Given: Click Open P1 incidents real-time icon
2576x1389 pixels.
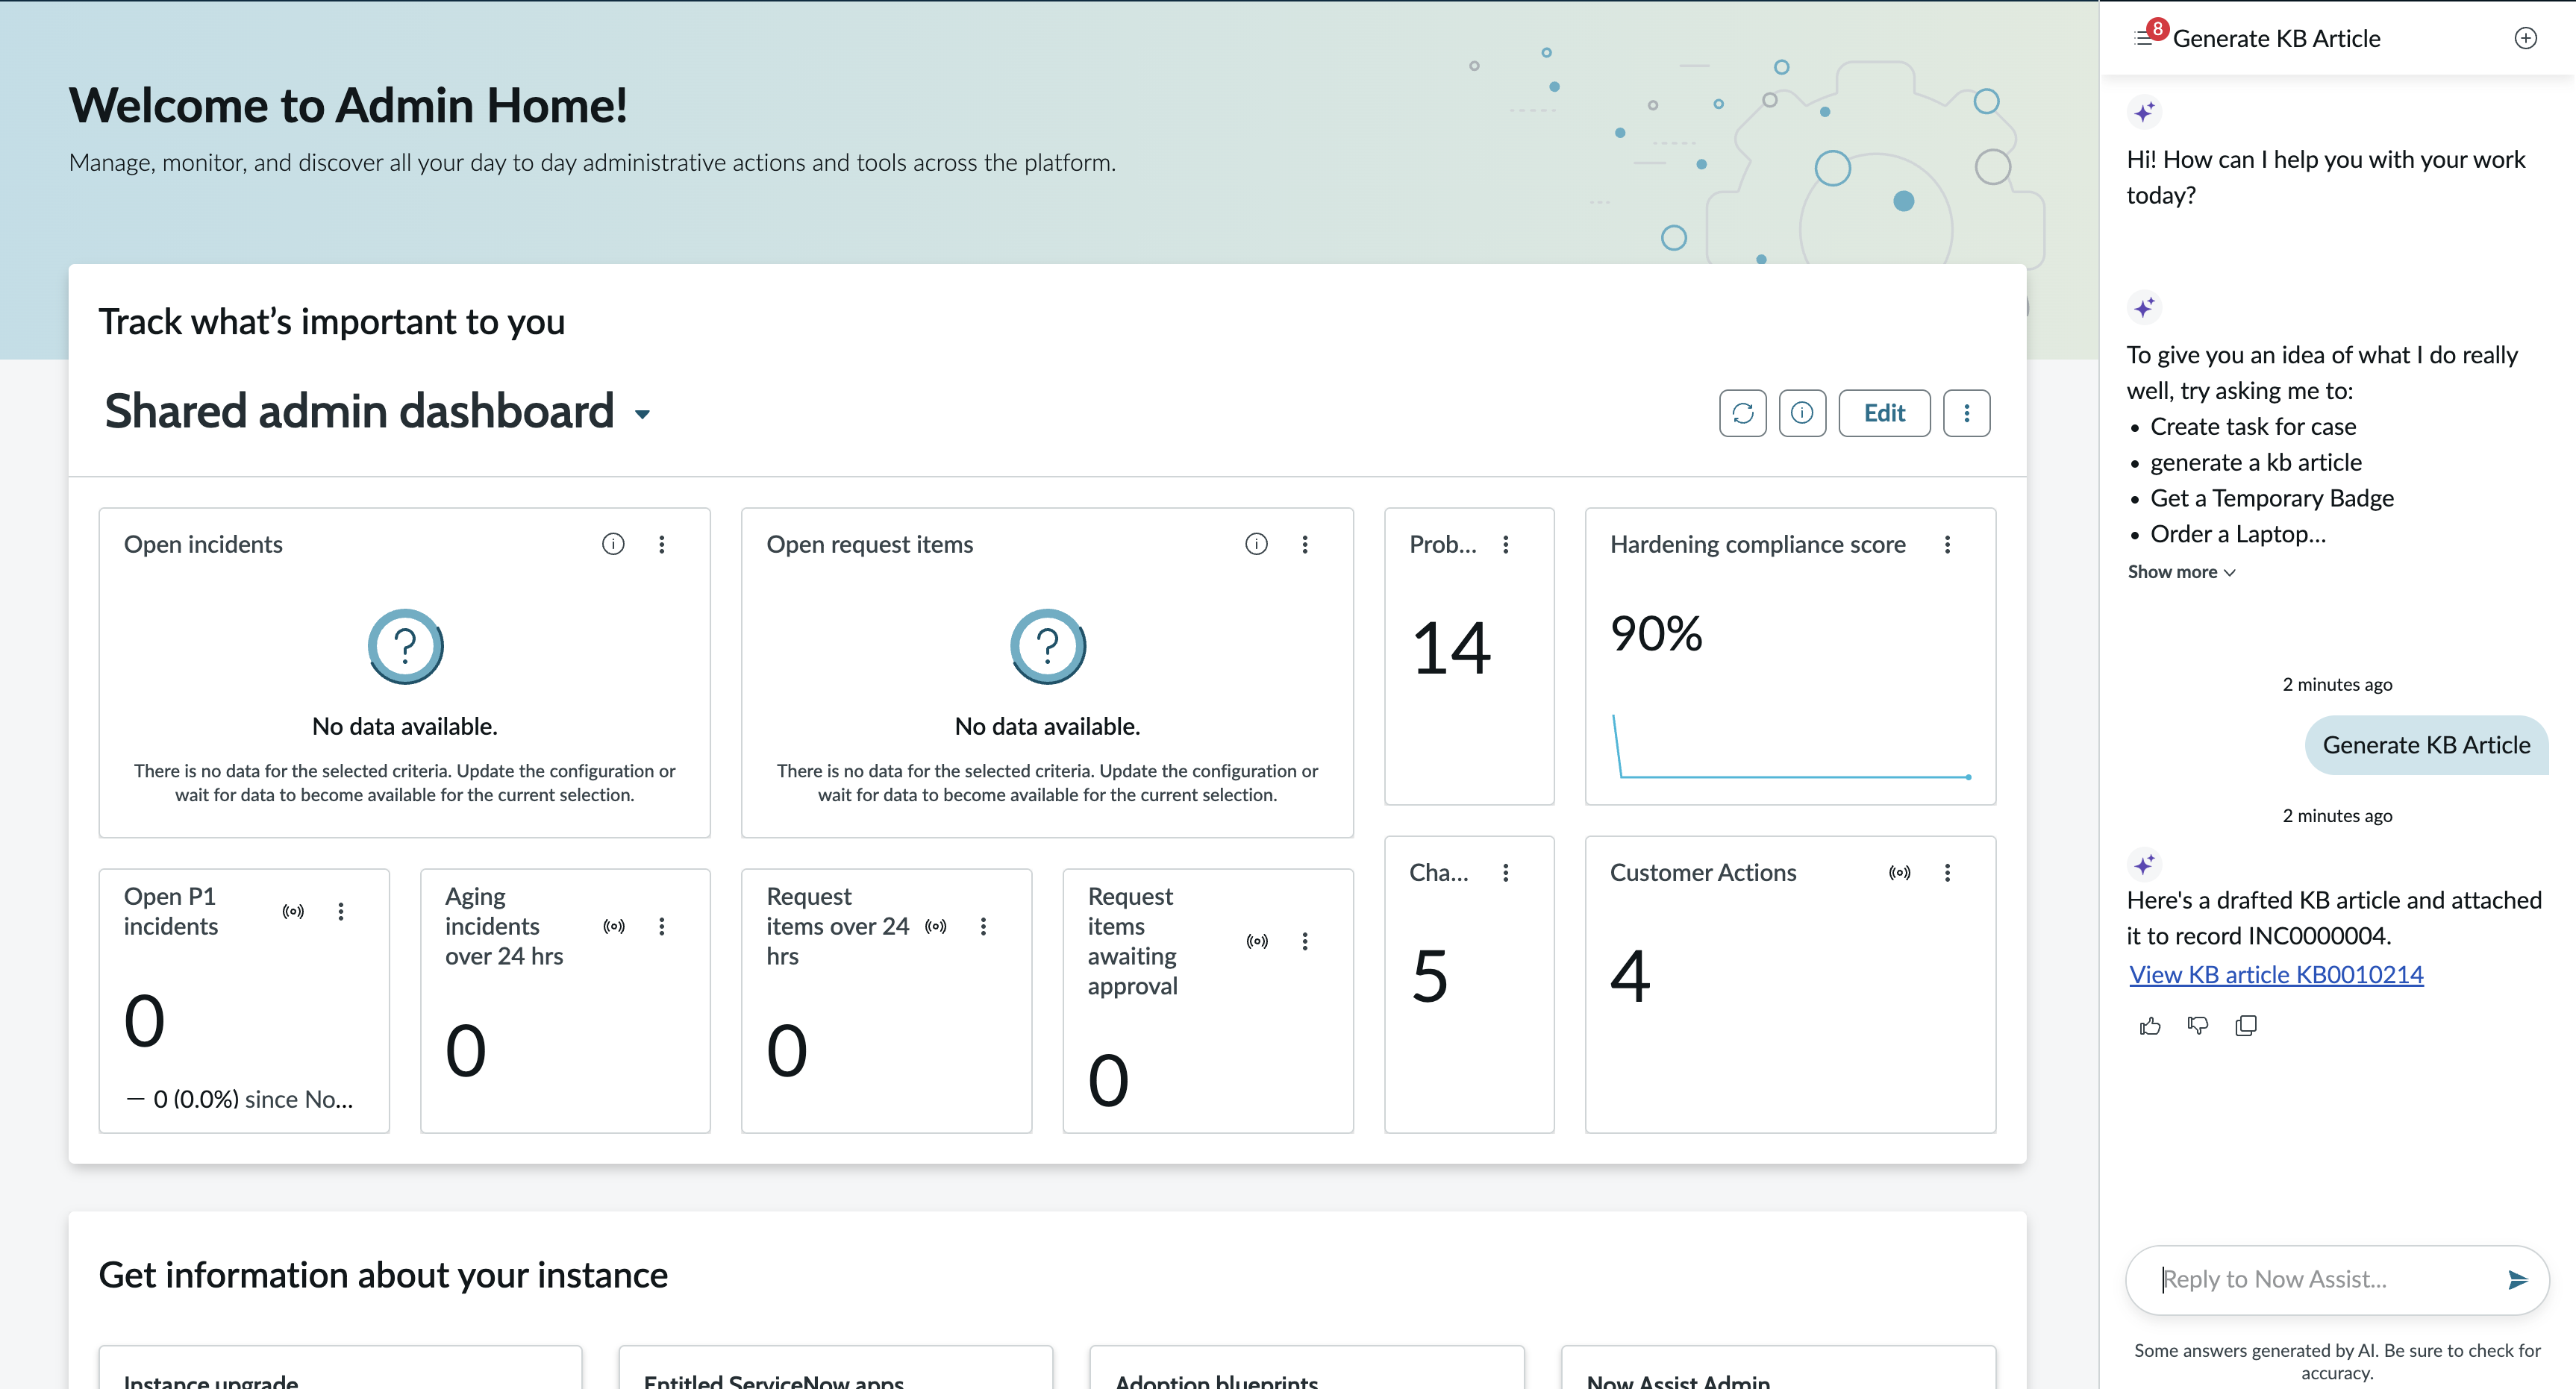Looking at the screenshot, I should tap(293, 911).
